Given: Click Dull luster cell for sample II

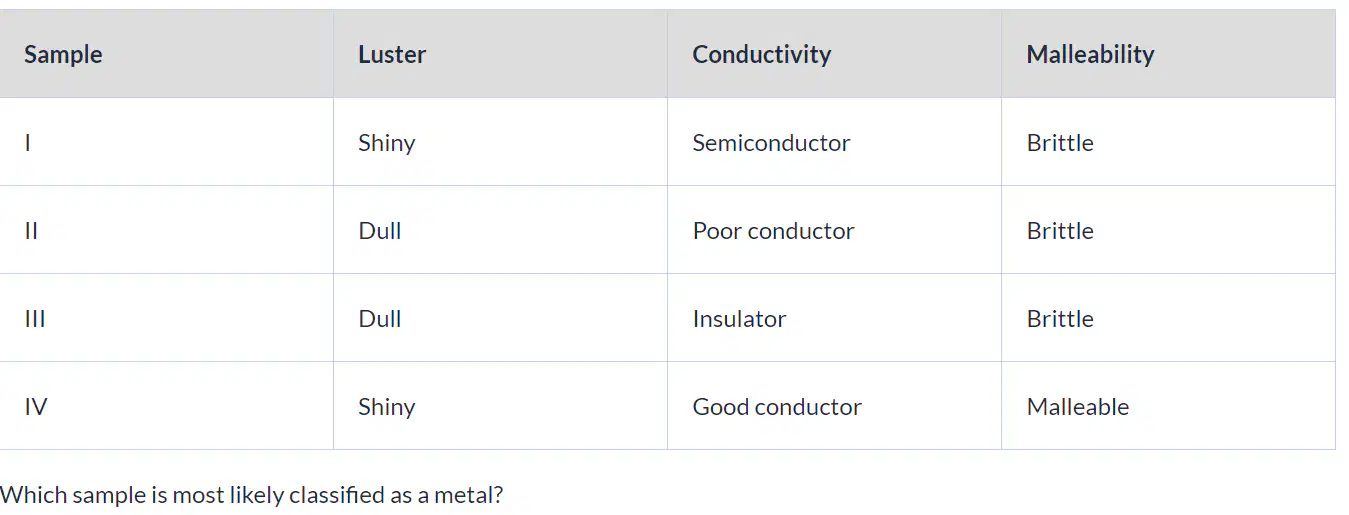Looking at the screenshot, I should click(x=380, y=231).
